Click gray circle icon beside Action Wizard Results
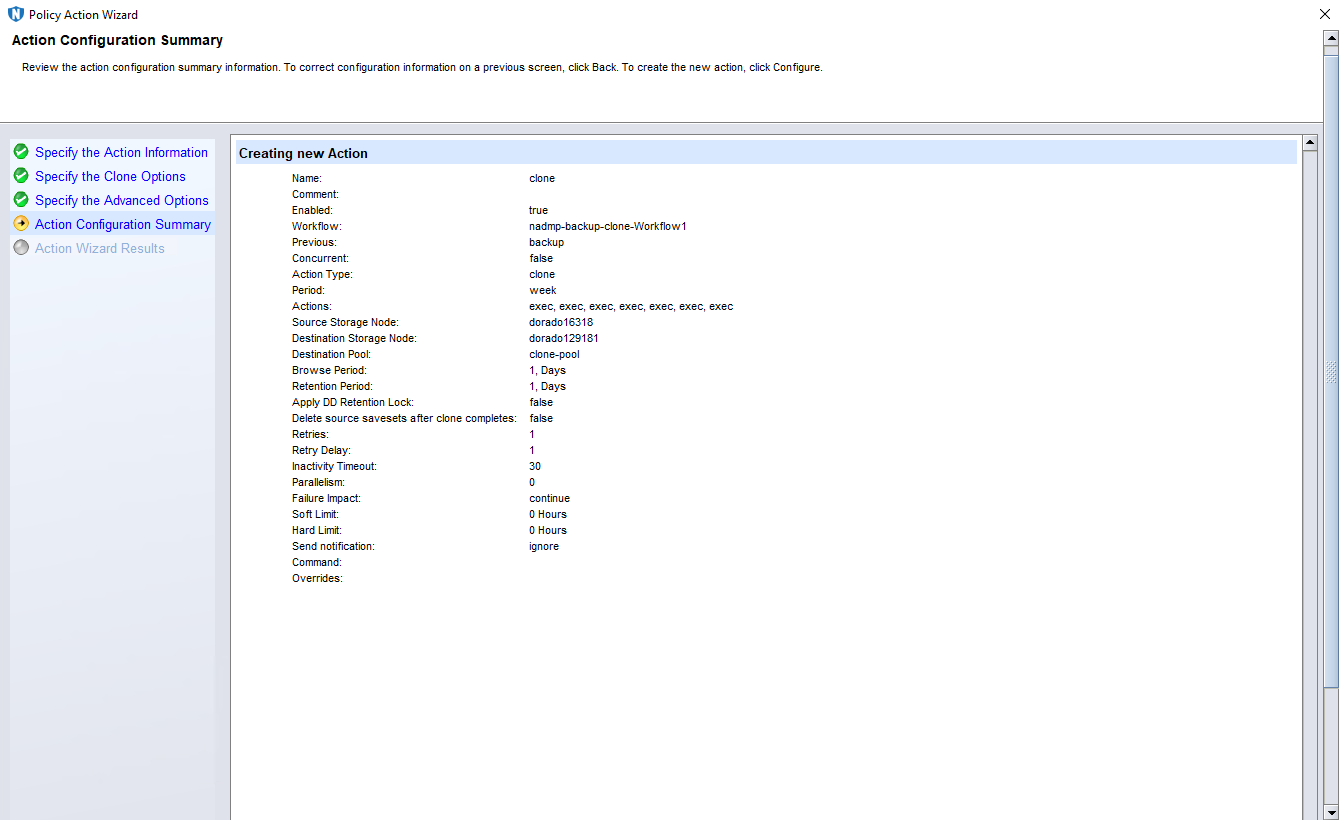1339x820 pixels. point(21,248)
